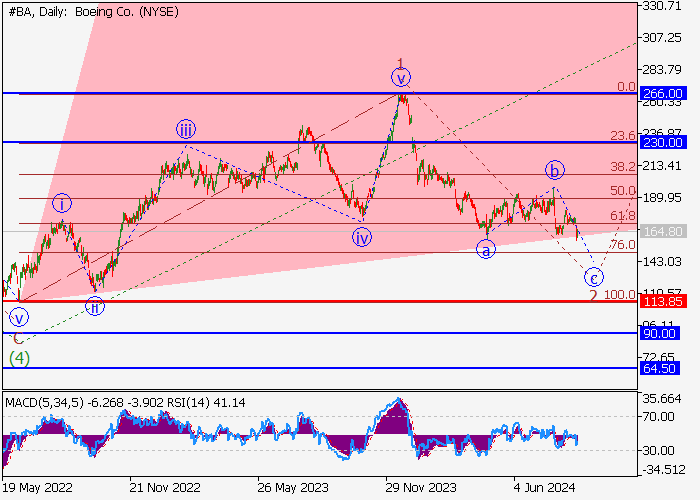Select the 61.8 Fibonacci level label

pos(623,216)
